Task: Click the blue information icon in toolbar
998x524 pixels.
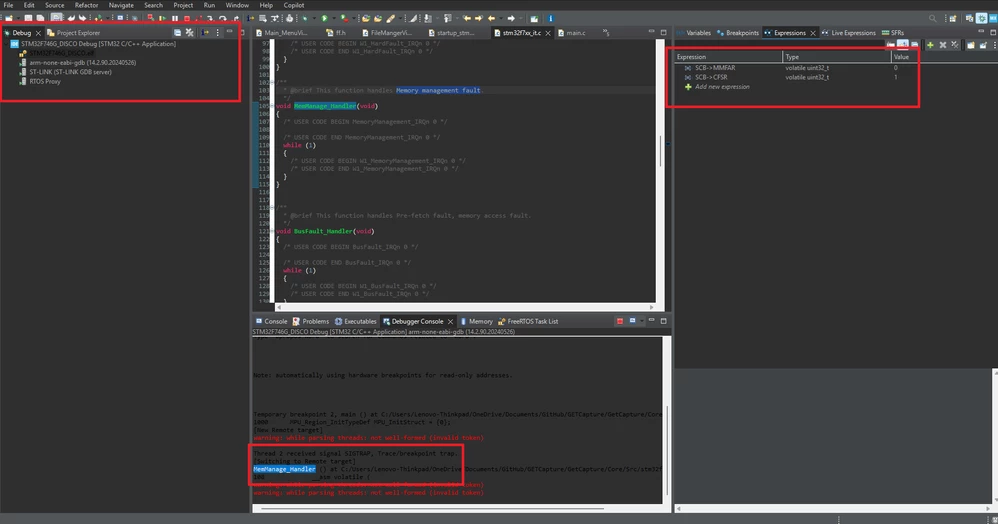Action: [551, 18]
